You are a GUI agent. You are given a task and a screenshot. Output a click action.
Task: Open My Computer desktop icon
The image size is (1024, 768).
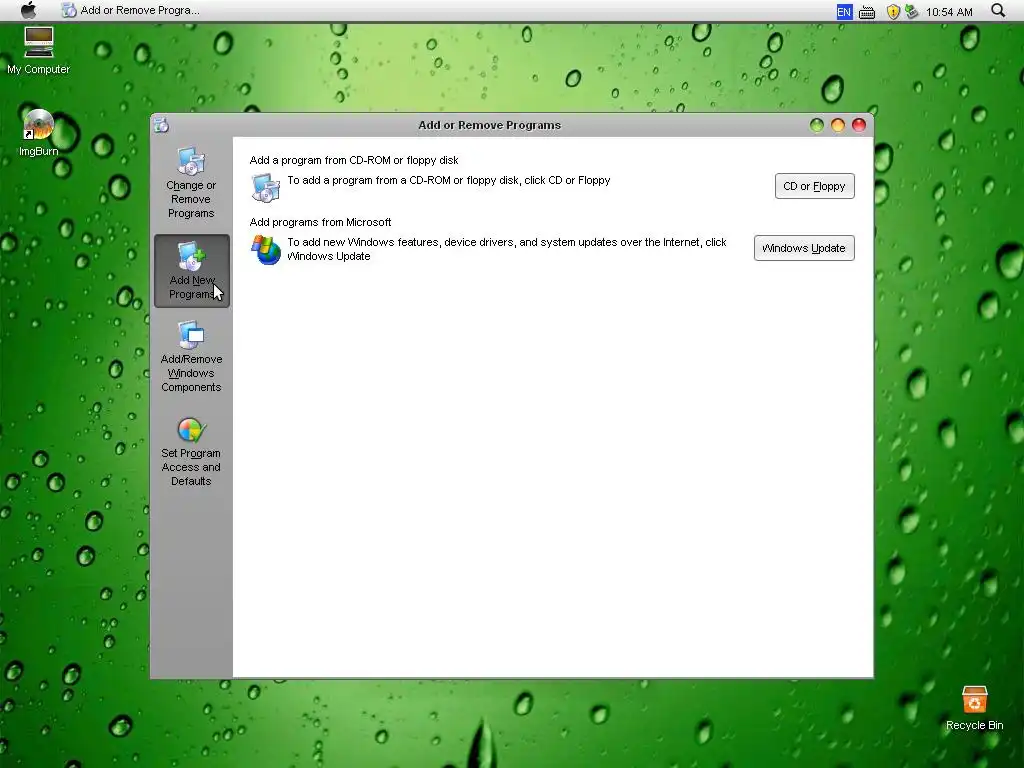pyautogui.click(x=39, y=50)
